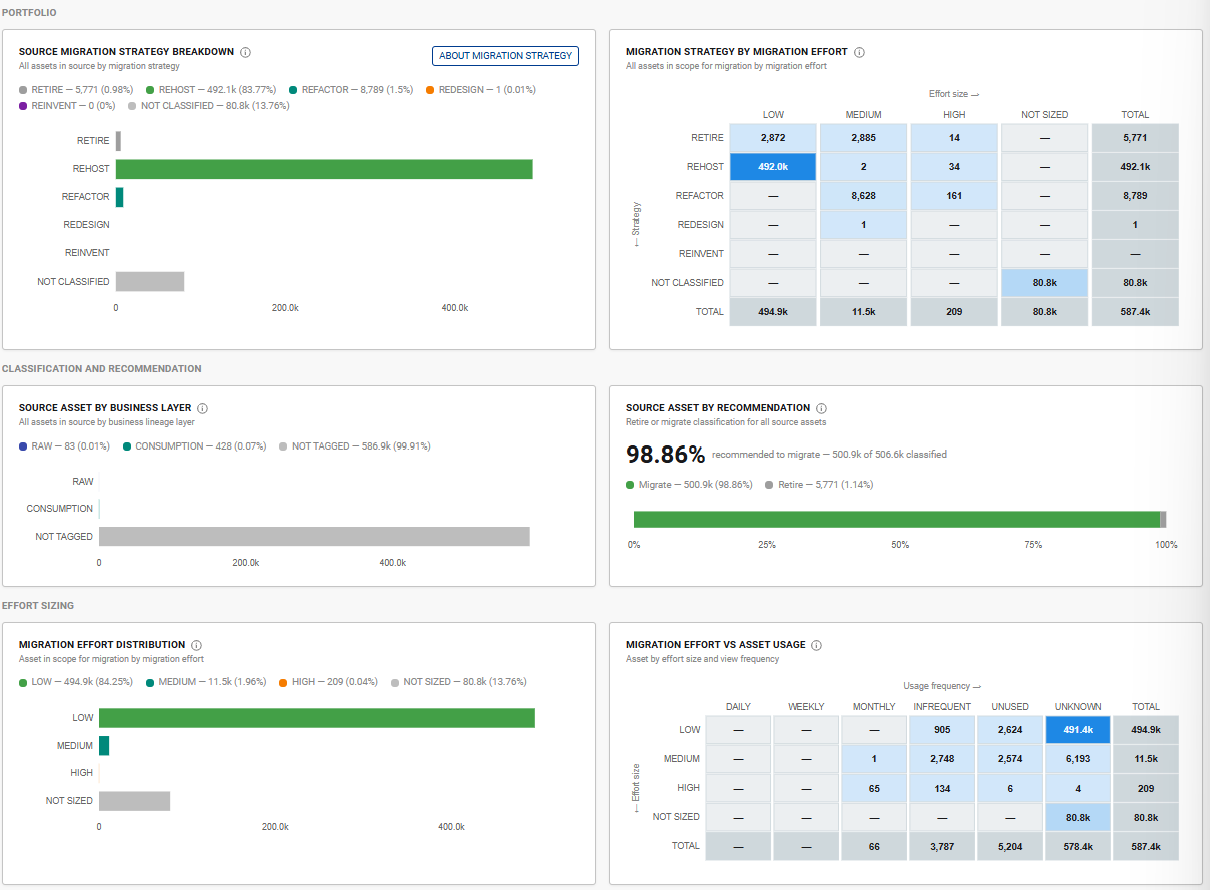Viewport: 1210px width, 890px height.
Task: Toggle CONSUMPTION legend entry in business layer chart
Action: 195,446
